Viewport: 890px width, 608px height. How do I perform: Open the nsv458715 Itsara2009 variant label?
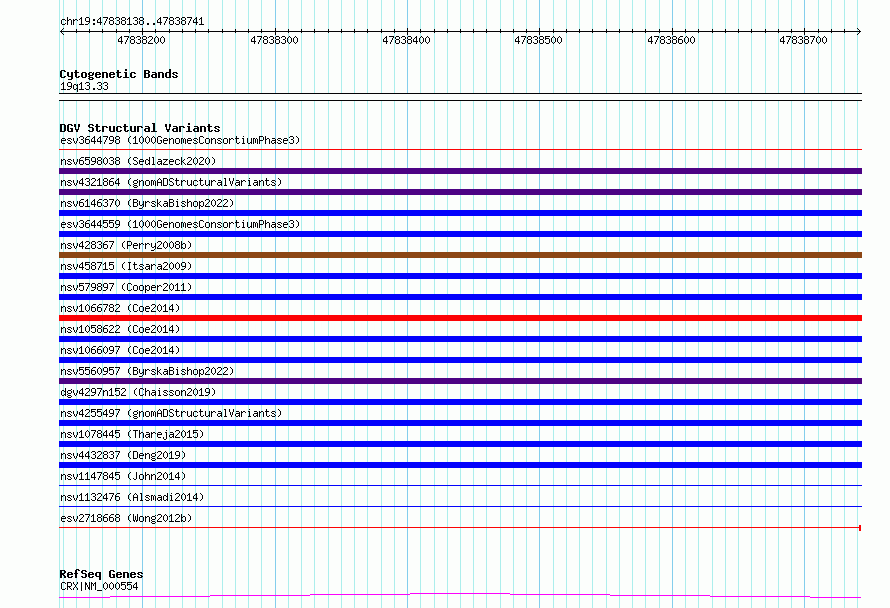126,266
